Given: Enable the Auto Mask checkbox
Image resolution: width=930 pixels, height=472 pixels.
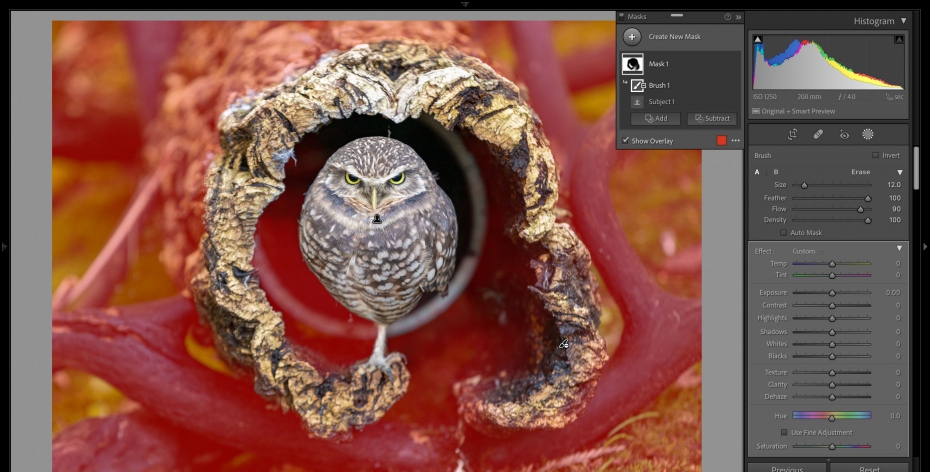Looking at the screenshot, I should tap(784, 232).
